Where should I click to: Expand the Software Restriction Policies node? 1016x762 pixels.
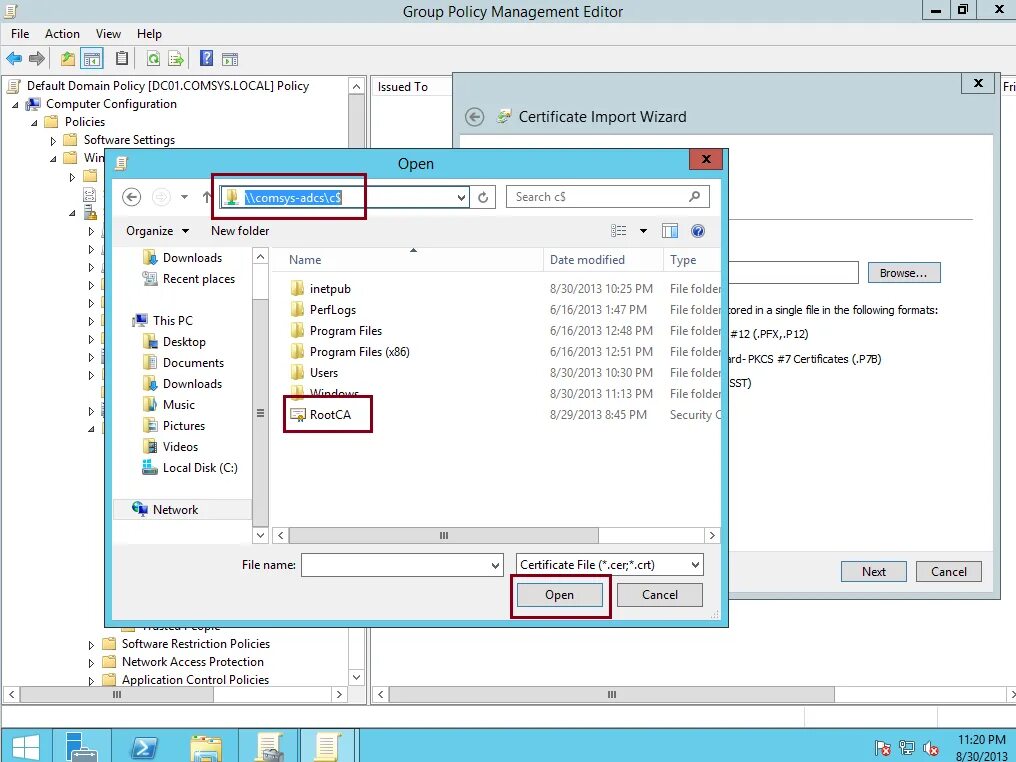(x=91, y=645)
